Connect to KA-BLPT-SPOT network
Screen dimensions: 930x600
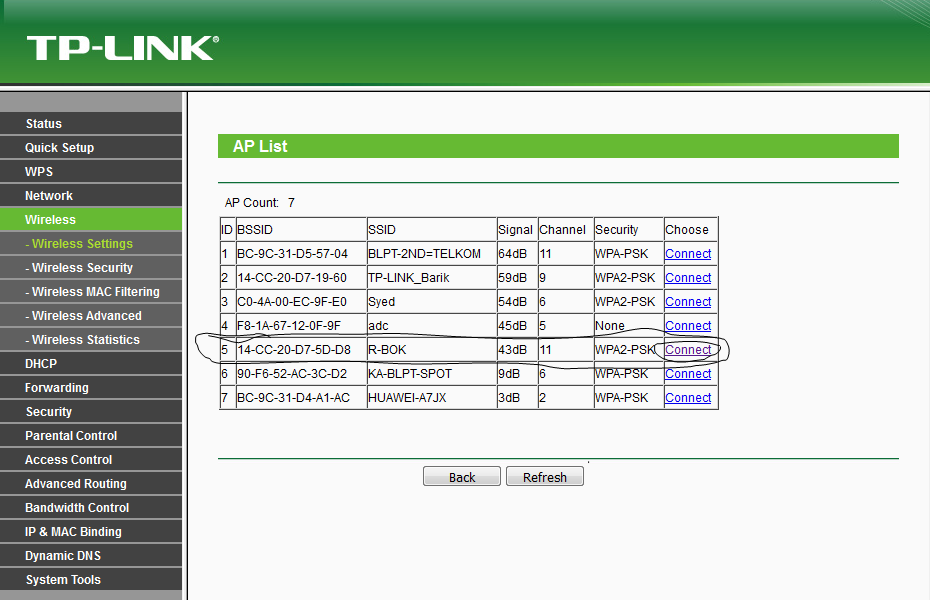(688, 374)
